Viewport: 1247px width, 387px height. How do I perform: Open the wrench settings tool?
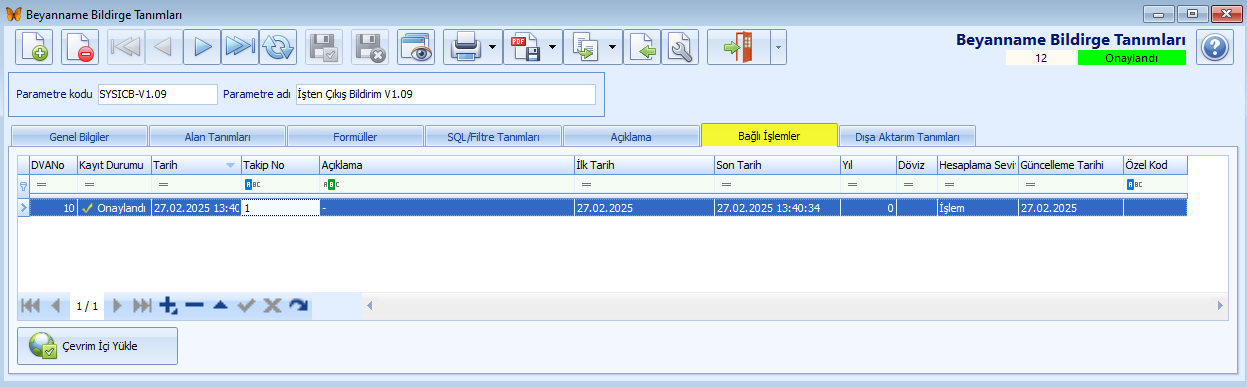(680, 47)
